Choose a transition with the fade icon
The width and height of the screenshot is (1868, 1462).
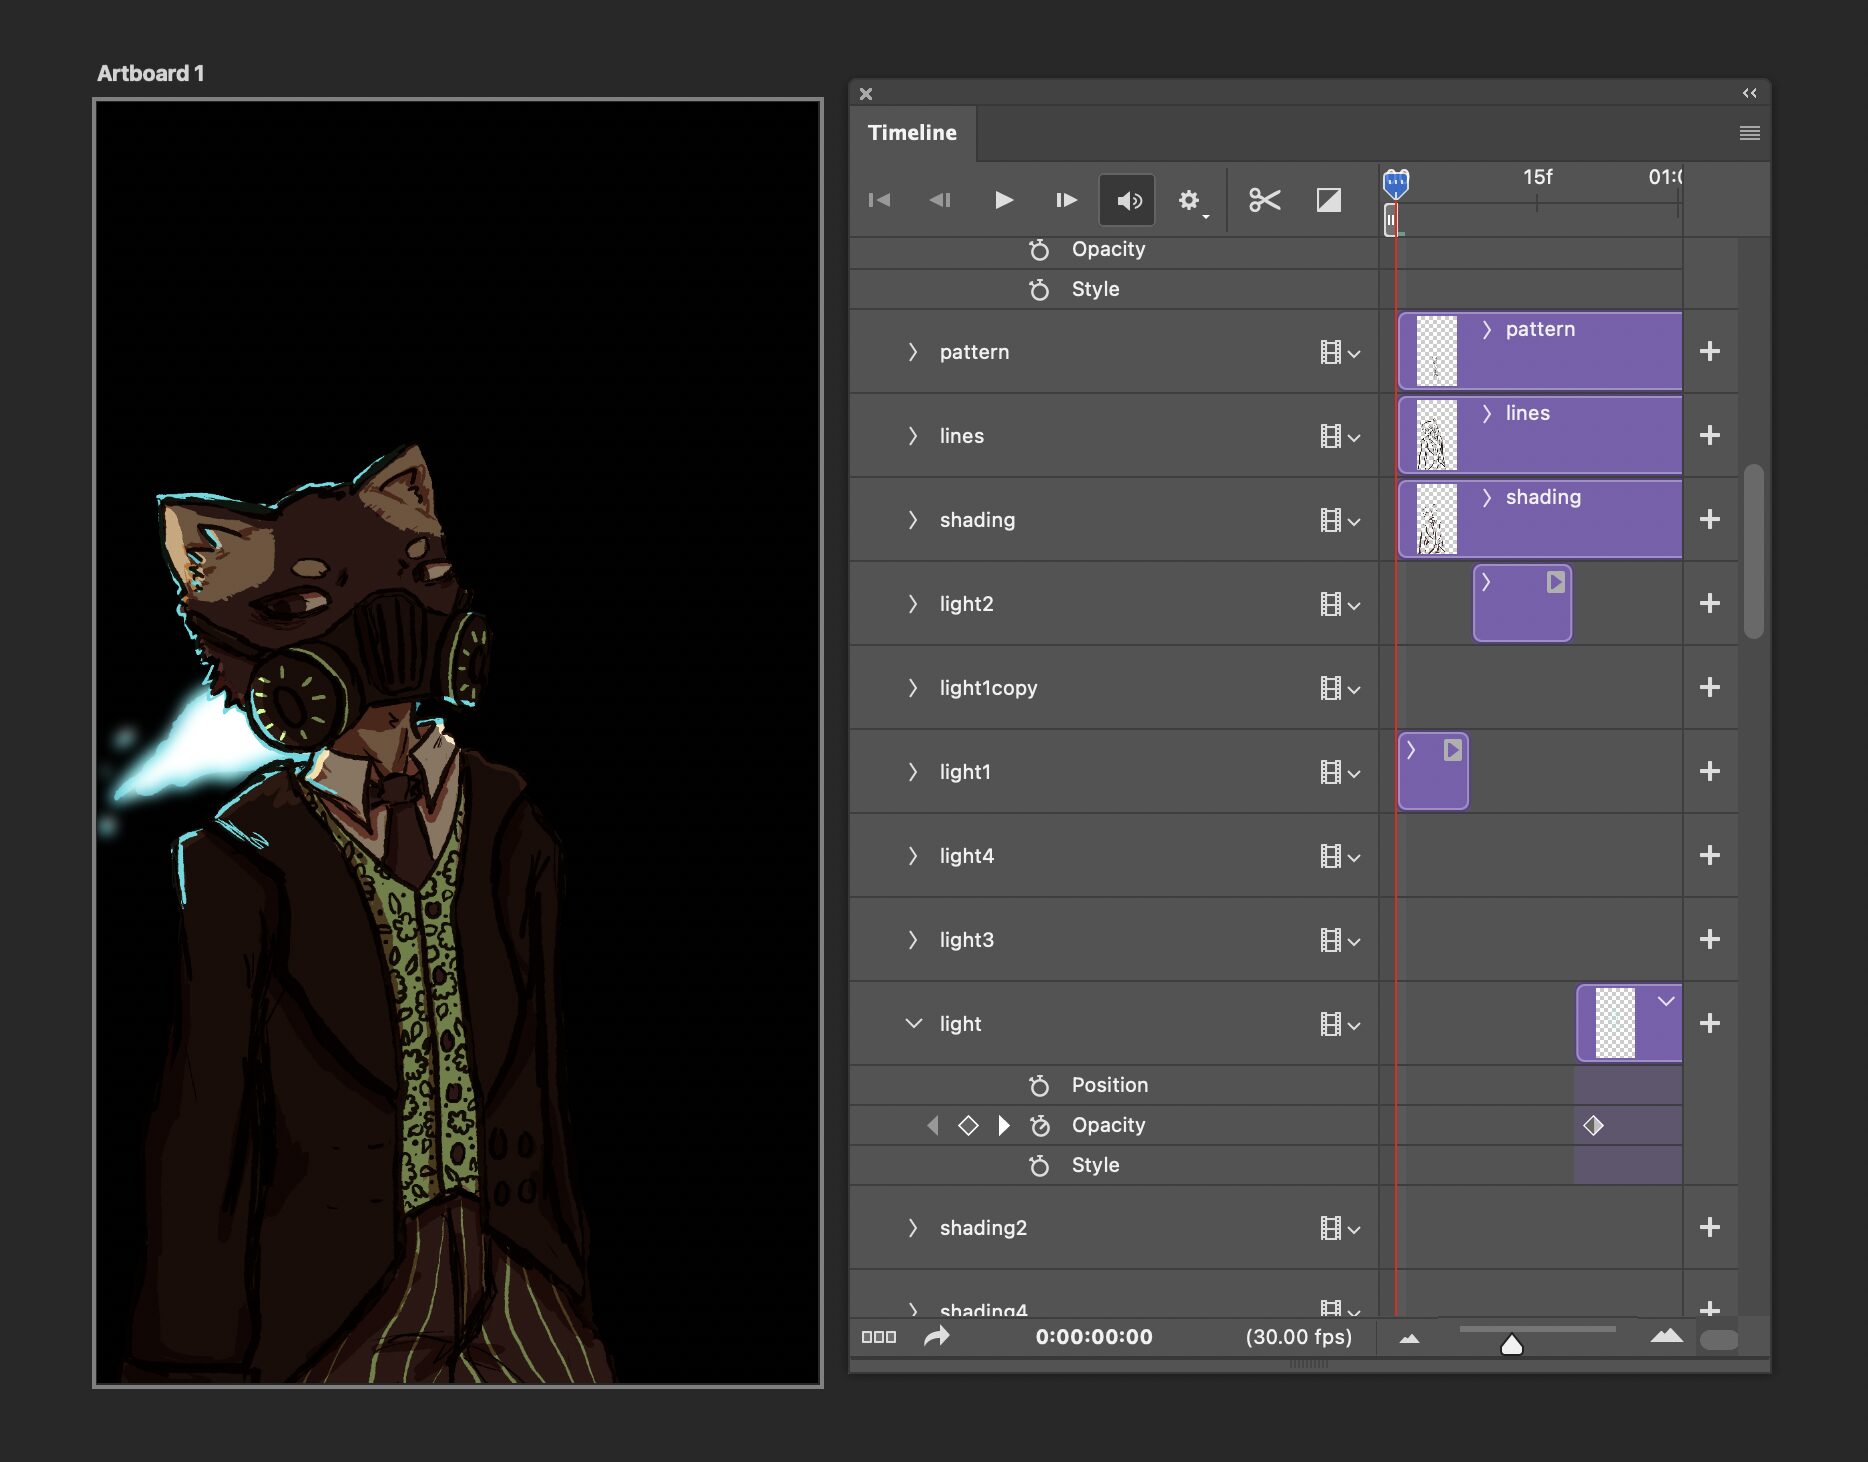pyautogui.click(x=1329, y=200)
